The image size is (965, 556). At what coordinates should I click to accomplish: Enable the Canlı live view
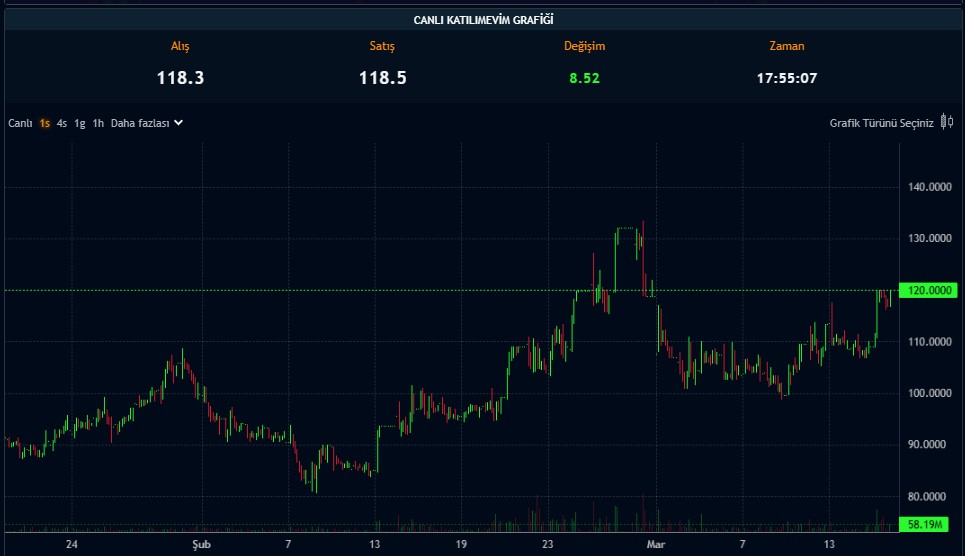pyautogui.click(x=21, y=123)
